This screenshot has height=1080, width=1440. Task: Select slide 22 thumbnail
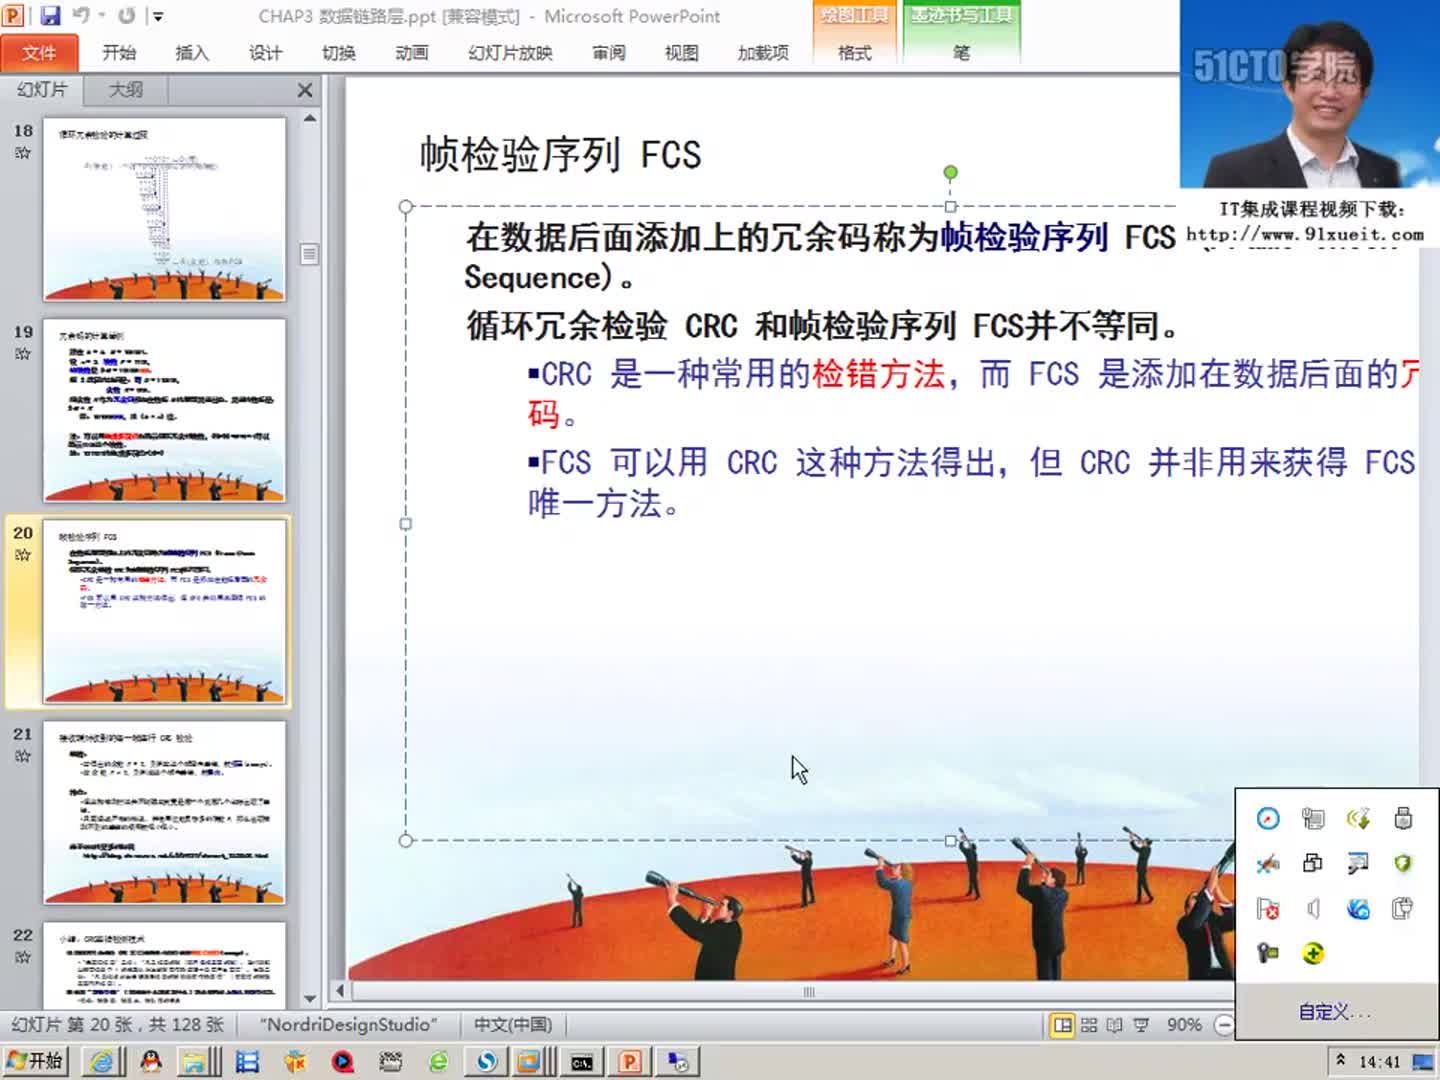[164, 966]
